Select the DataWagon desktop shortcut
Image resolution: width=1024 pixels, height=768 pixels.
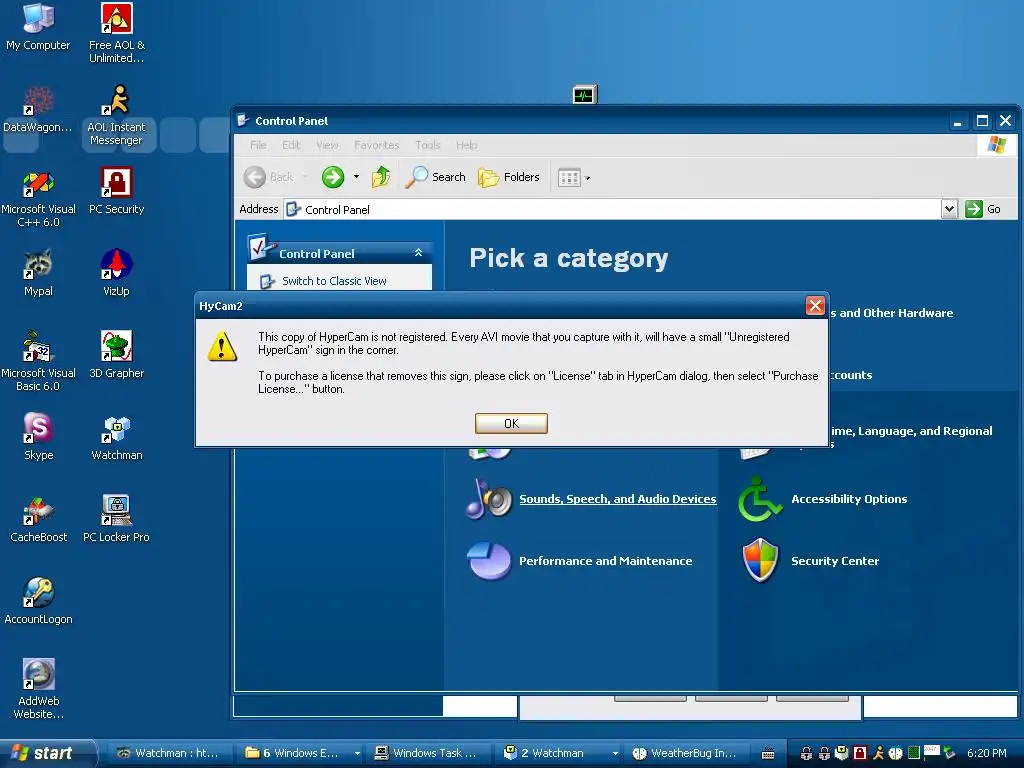pyautogui.click(x=38, y=109)
